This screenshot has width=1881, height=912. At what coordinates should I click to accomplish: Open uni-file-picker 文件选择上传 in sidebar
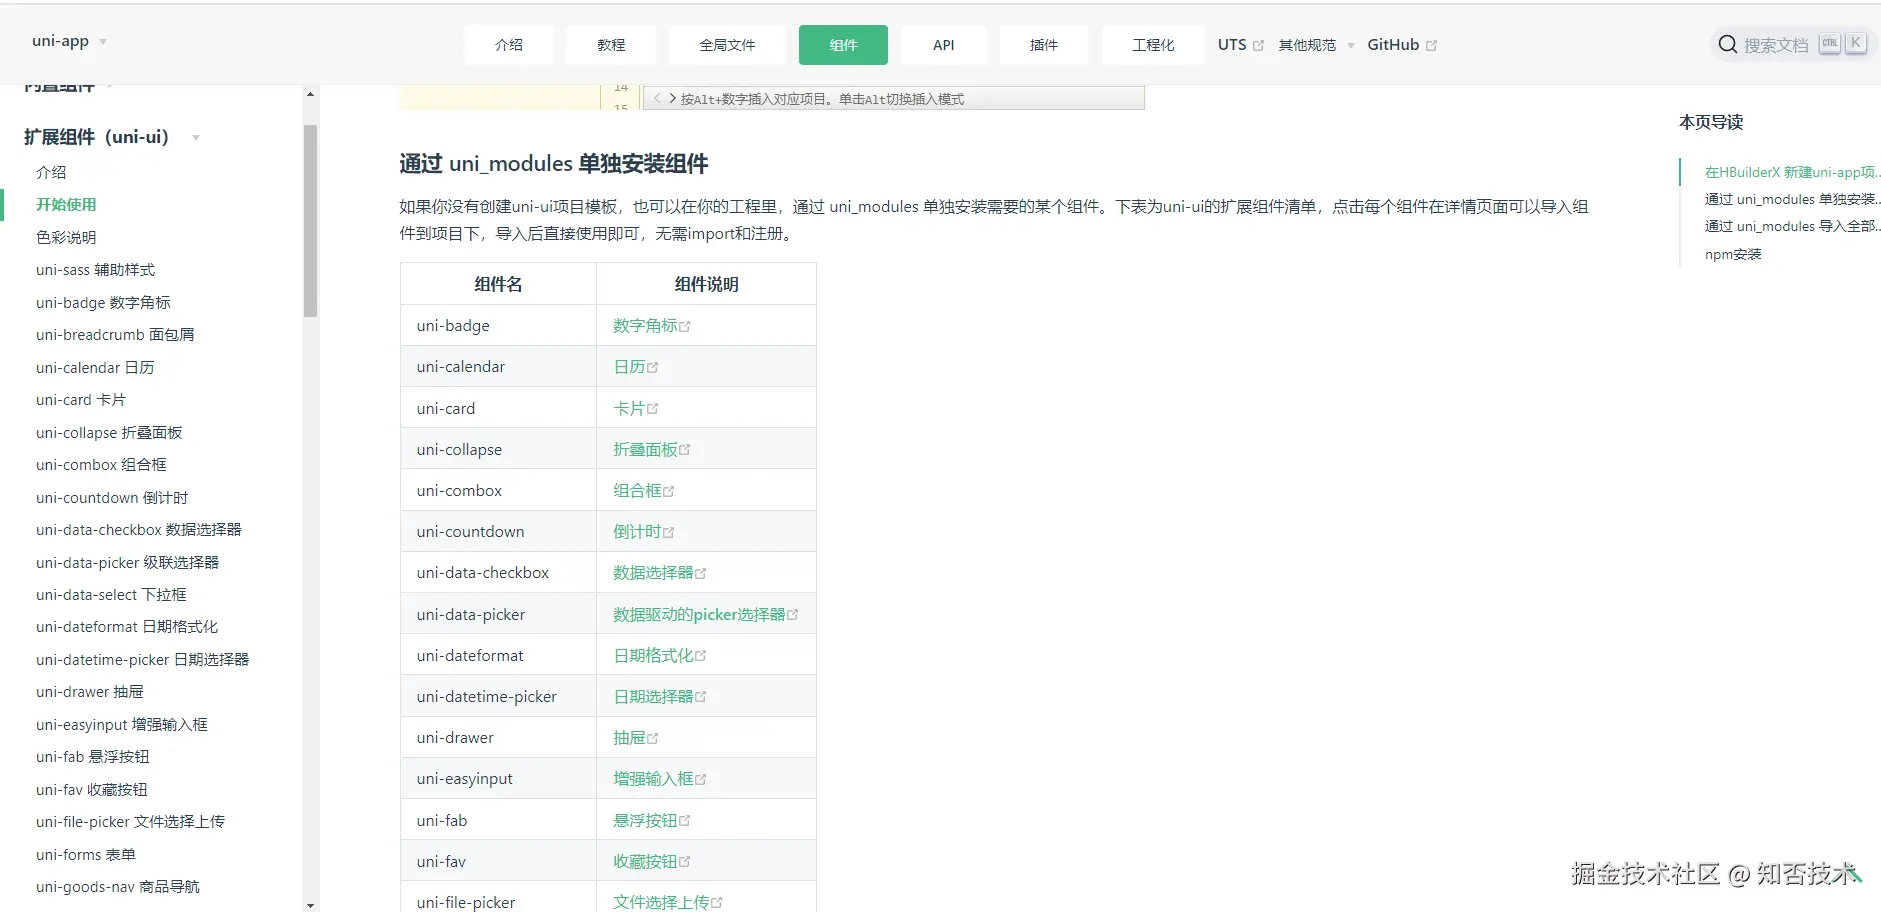[130, 822]
